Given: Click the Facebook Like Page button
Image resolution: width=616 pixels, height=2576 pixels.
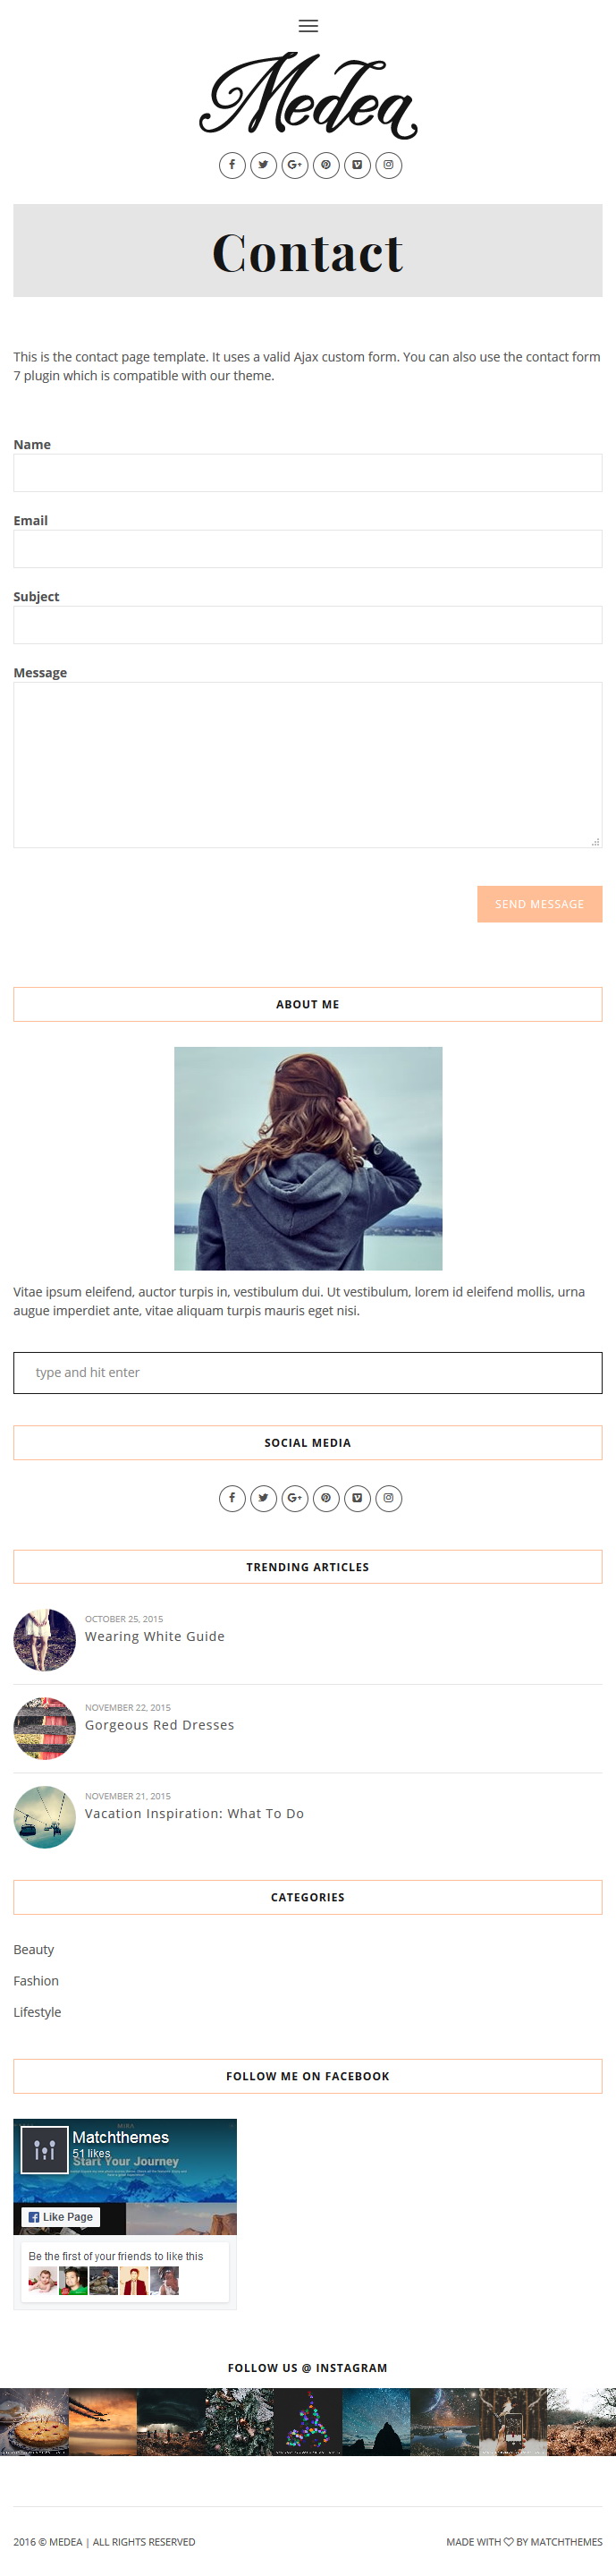Looking at the screenshot, I should tap(61, 2217).
